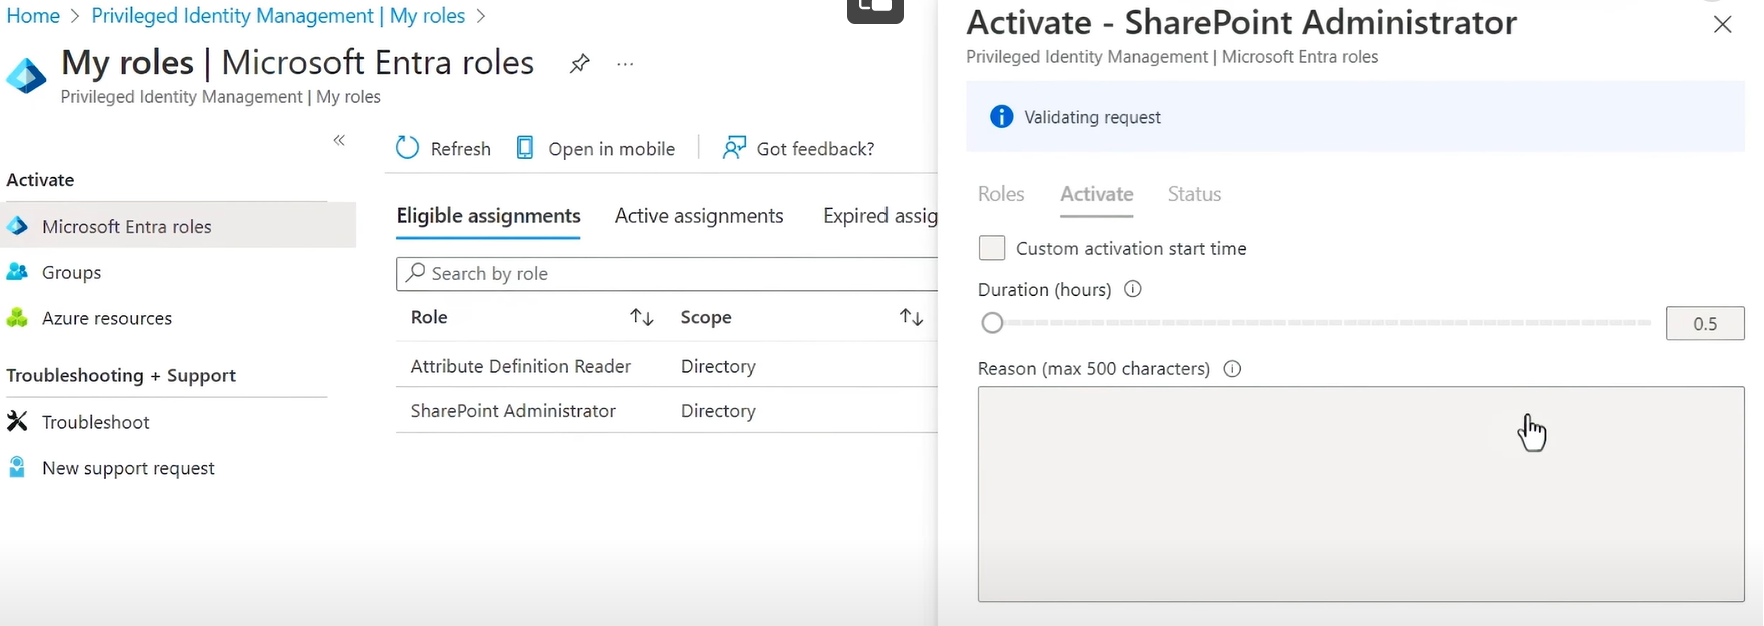
Task: Click the Got feedback person icon
Action: click(735, 148)
